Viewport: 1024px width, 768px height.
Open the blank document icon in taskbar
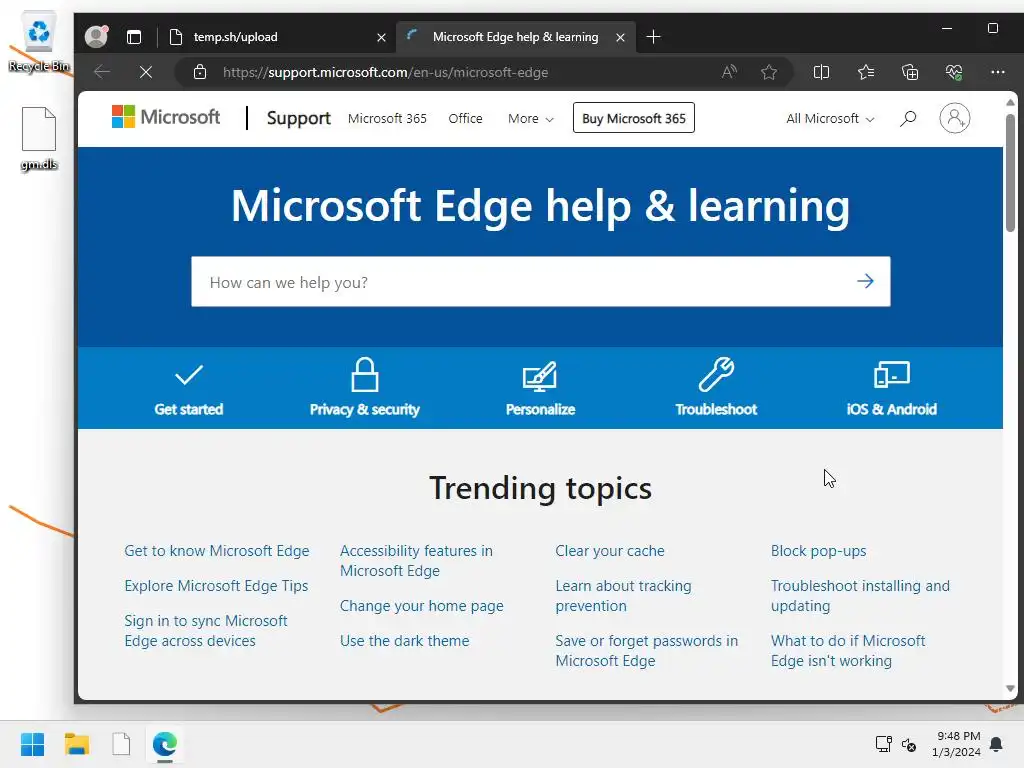[x=121, y=744]
